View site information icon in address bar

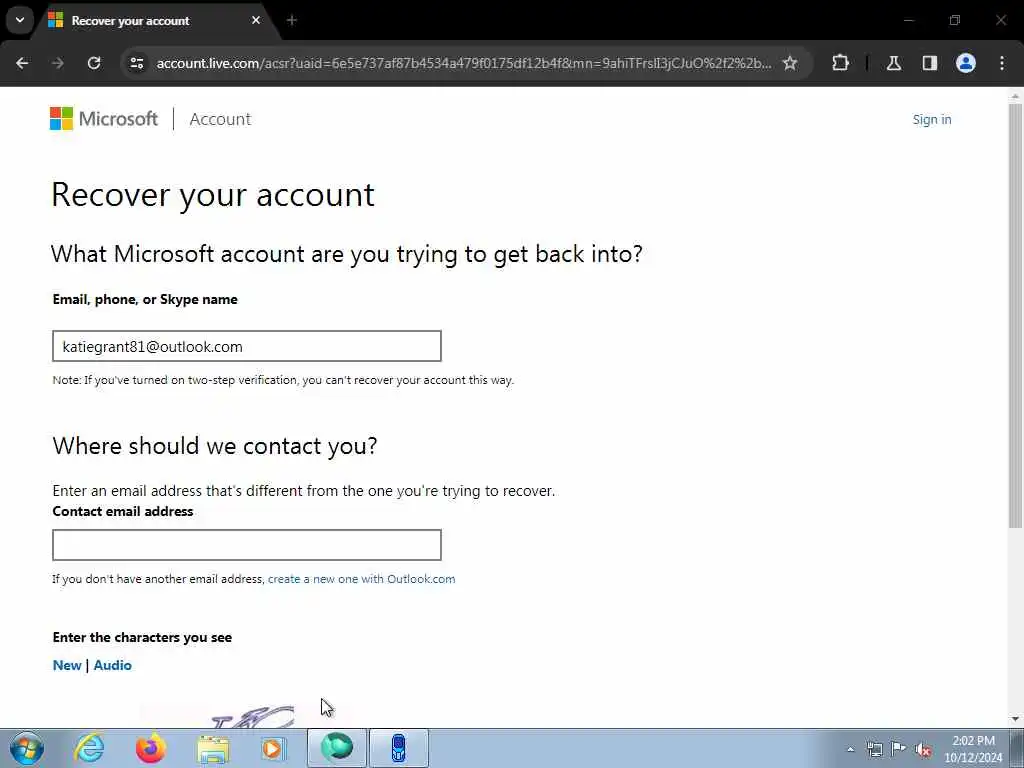coord(136,63)
